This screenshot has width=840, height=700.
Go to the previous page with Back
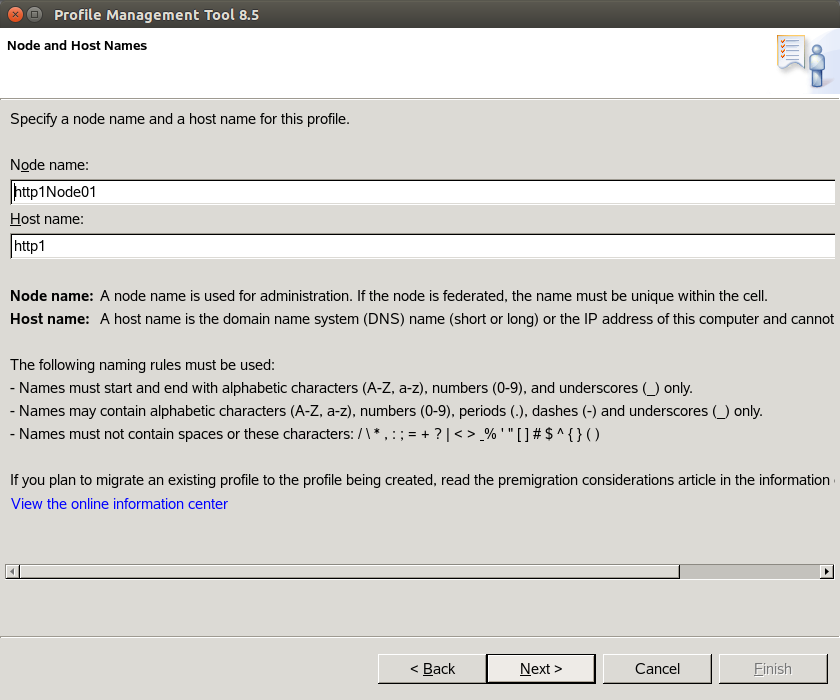pyautogui.click(x=432, y=668)
